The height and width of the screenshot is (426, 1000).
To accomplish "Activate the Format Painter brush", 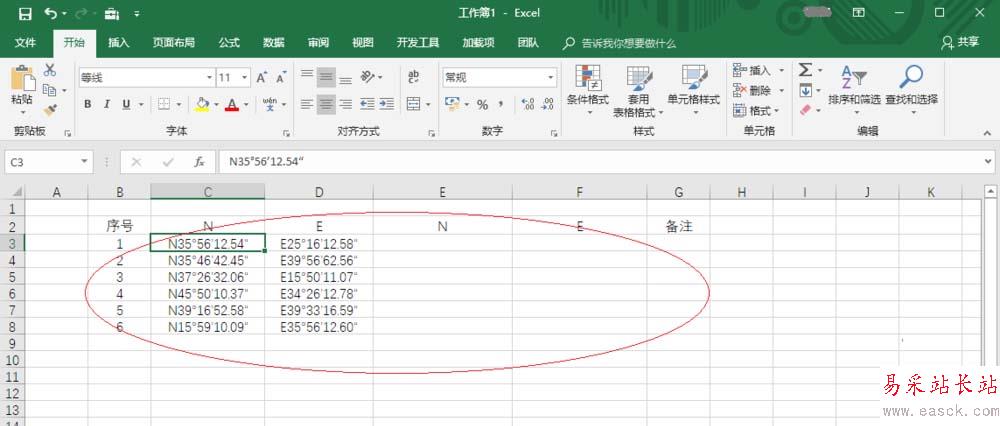I will point(50,110).
